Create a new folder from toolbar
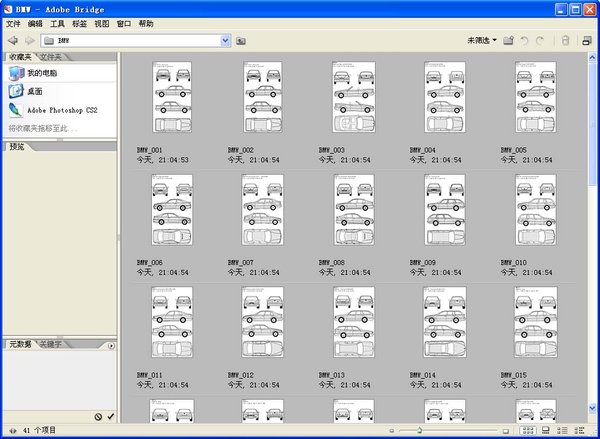600x439 pixels. [x=509, y=41]
